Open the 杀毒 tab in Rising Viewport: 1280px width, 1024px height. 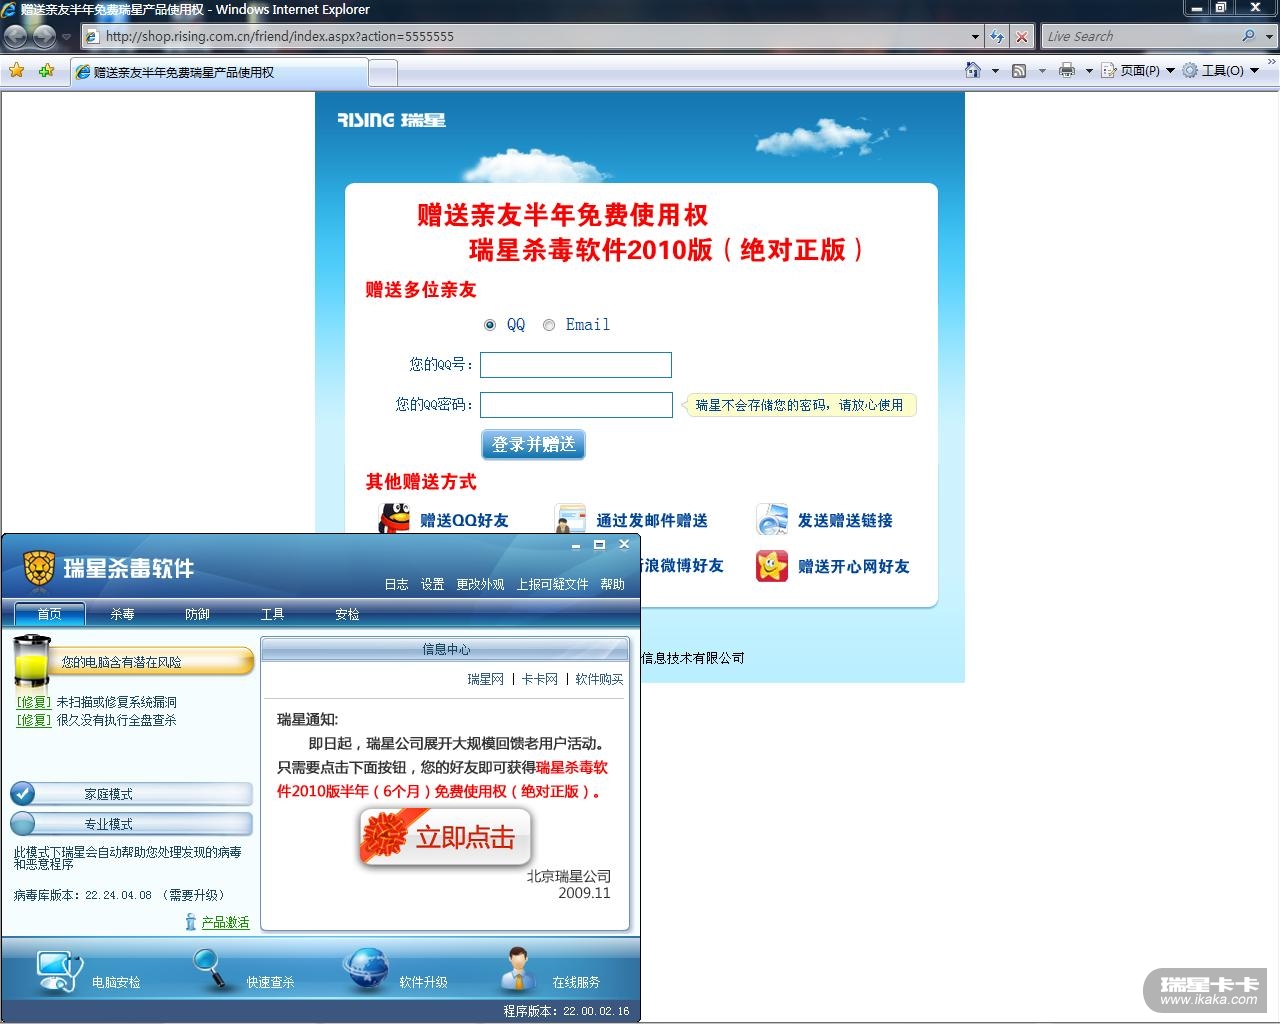click(122, 614)
